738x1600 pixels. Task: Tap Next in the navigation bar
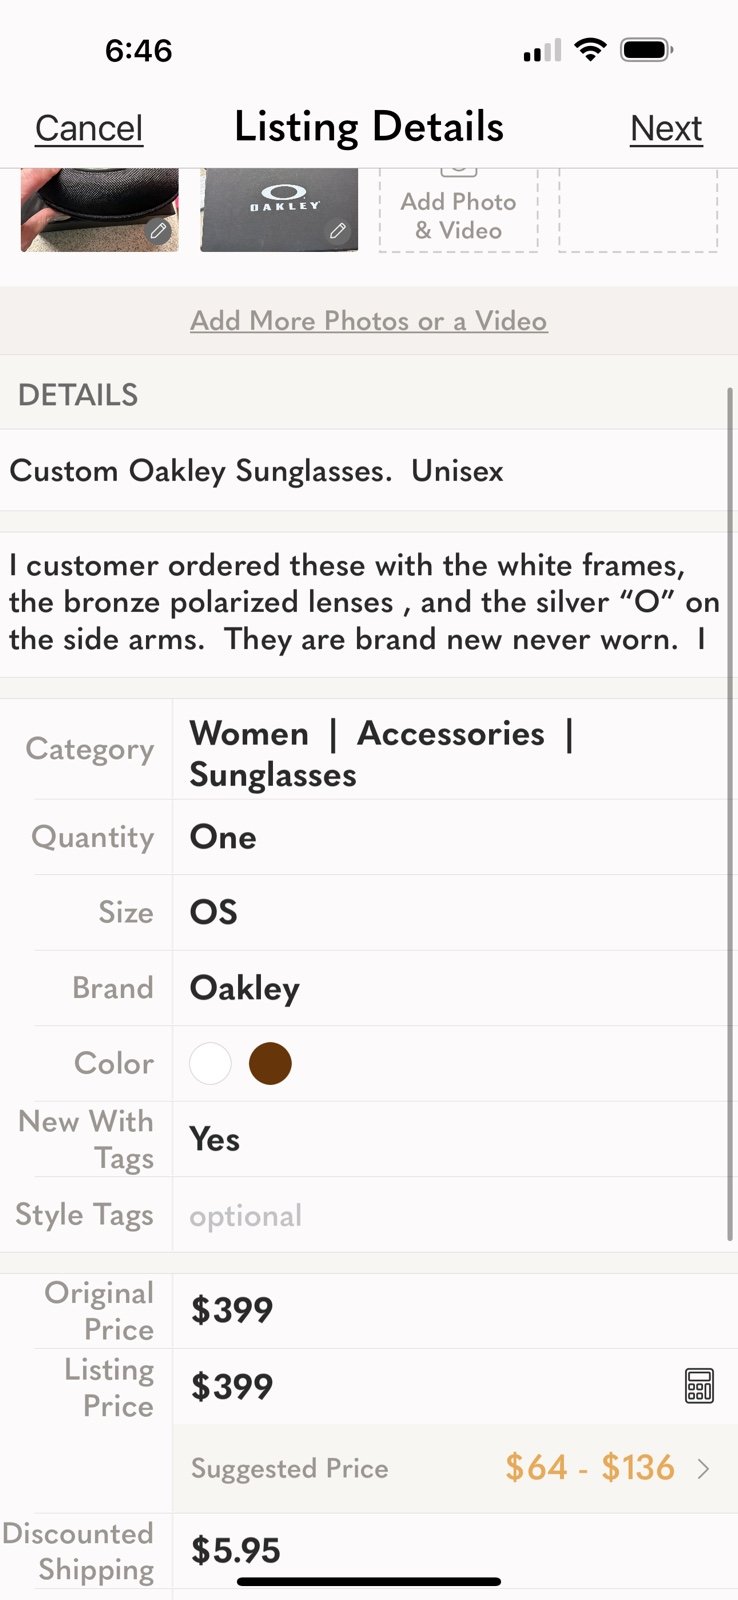[666, 128]
